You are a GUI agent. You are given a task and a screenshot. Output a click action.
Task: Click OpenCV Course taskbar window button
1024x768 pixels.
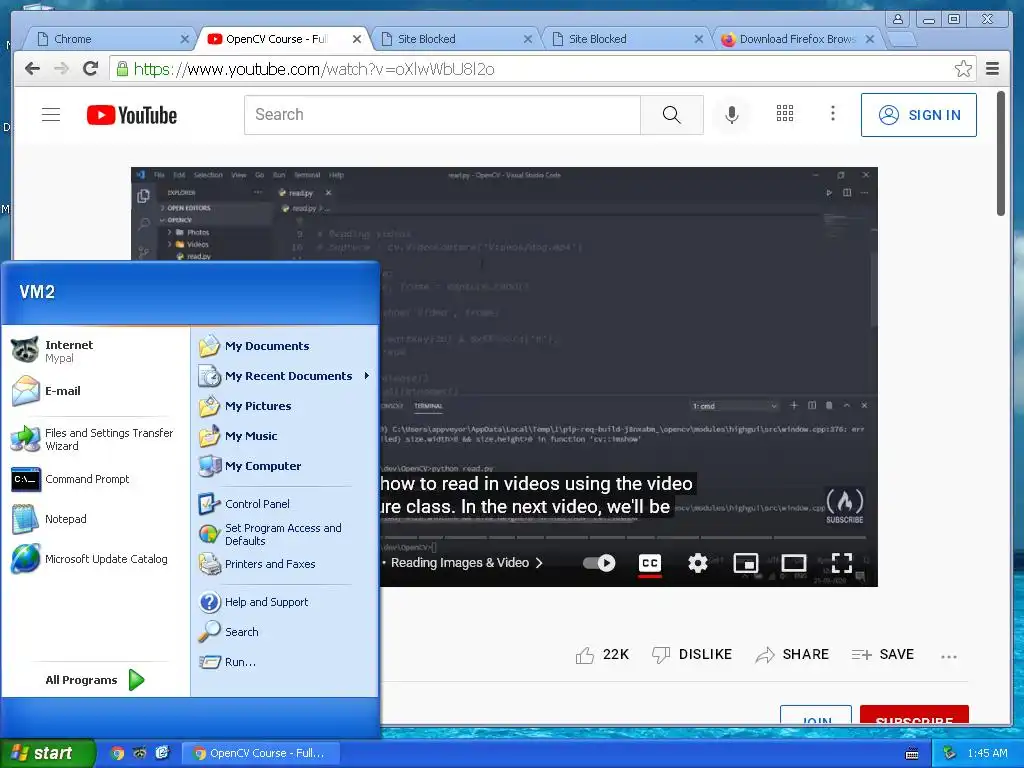tap(261, 753)
